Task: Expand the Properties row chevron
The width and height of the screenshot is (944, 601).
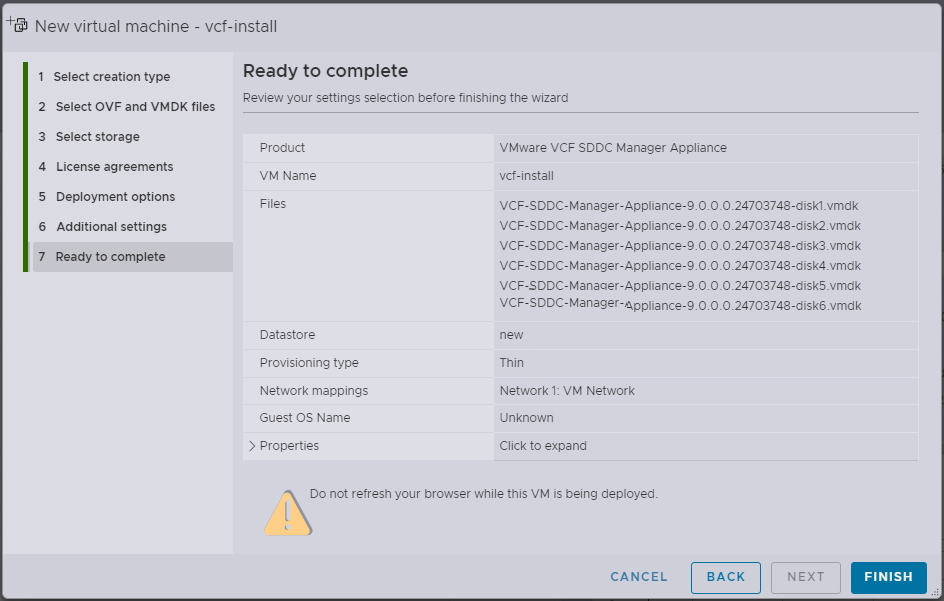Action: click(252, 446)
